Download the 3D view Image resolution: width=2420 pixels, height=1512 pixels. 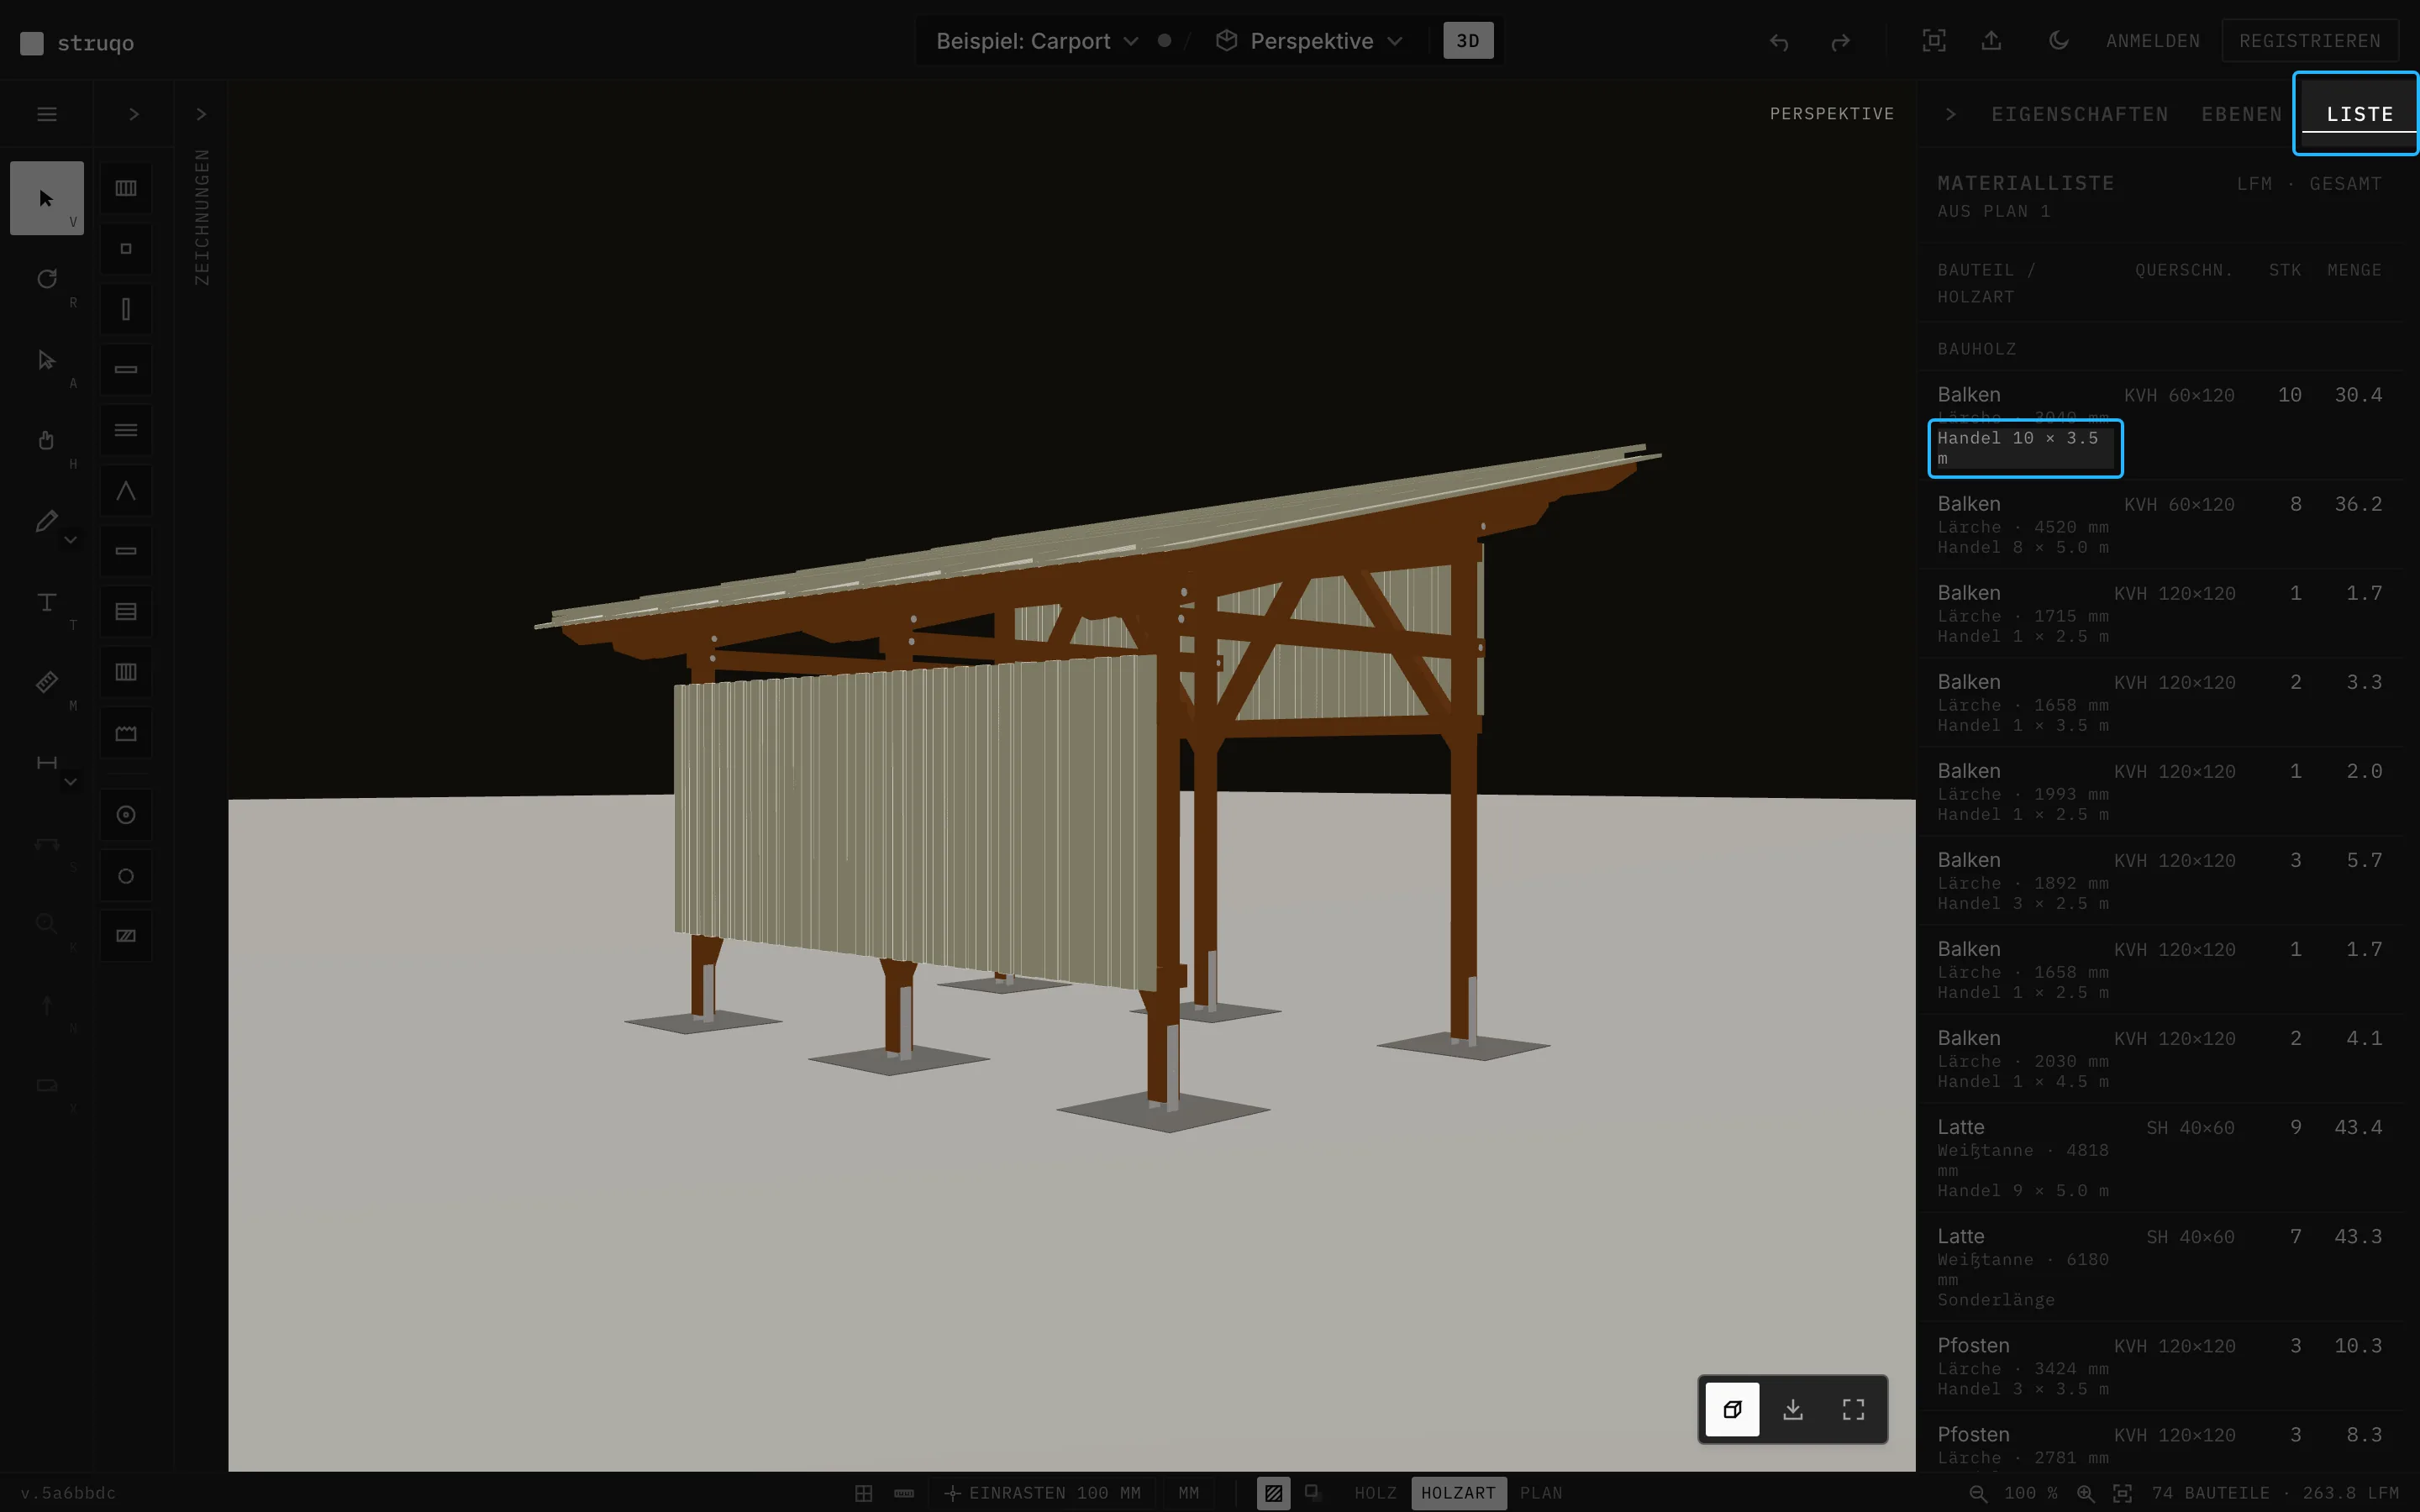(1793, 1409)
